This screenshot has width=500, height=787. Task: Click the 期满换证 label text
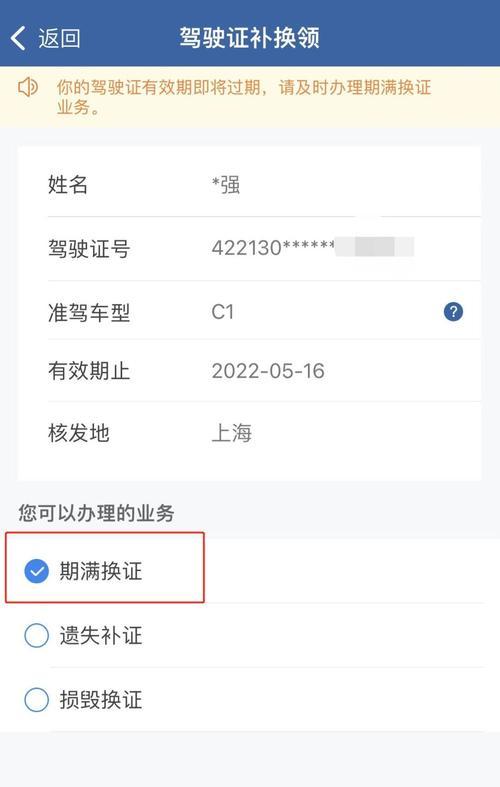click(101, 571)
